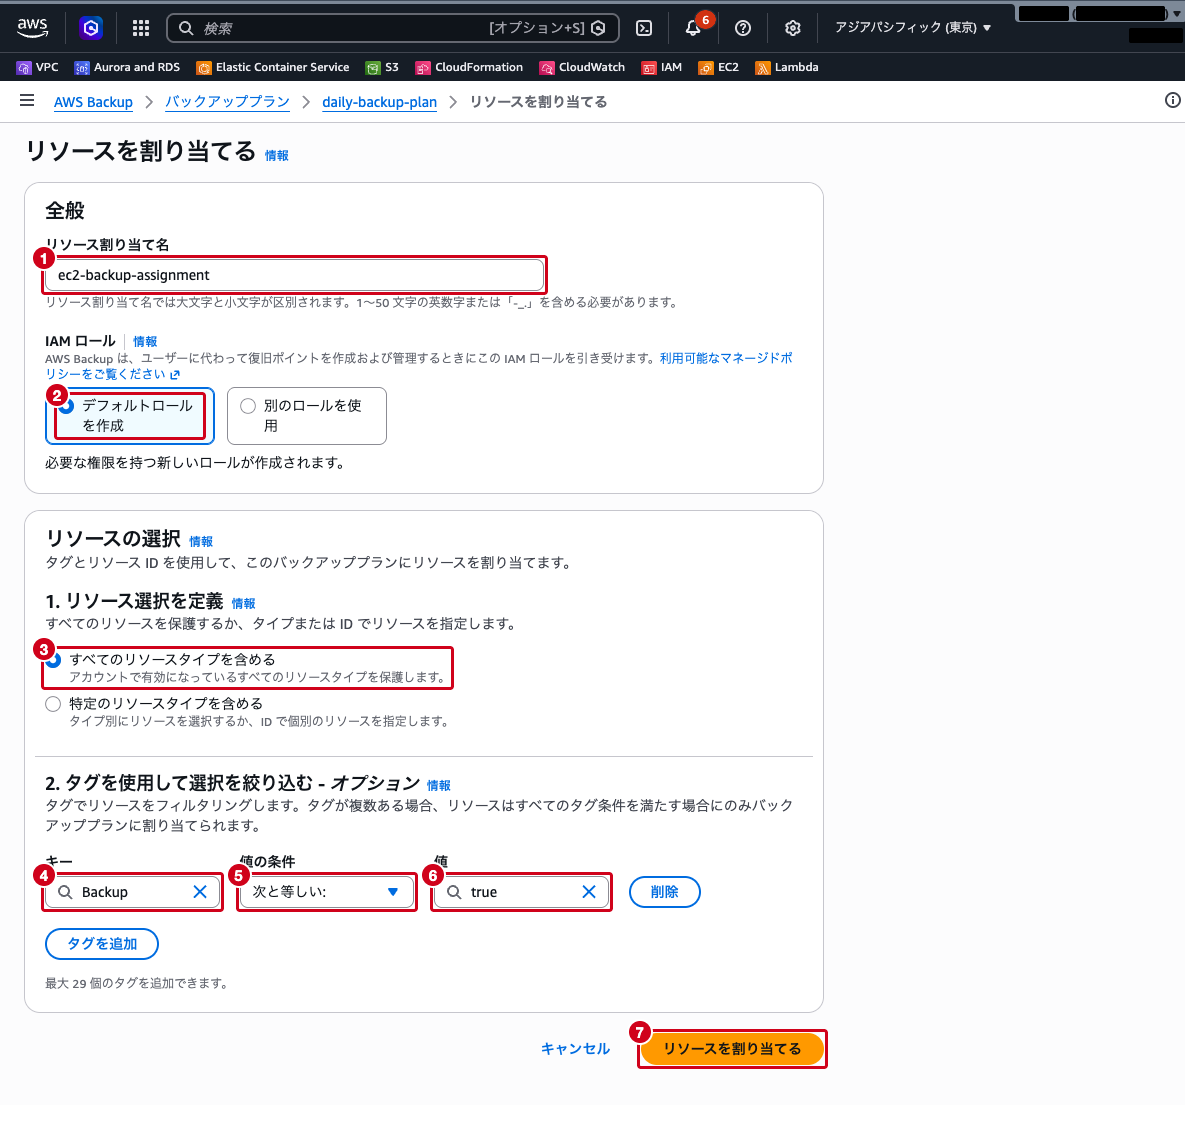Open CloudWatch service shortcut
1185x1140 pixels.
tap(582, 67)
